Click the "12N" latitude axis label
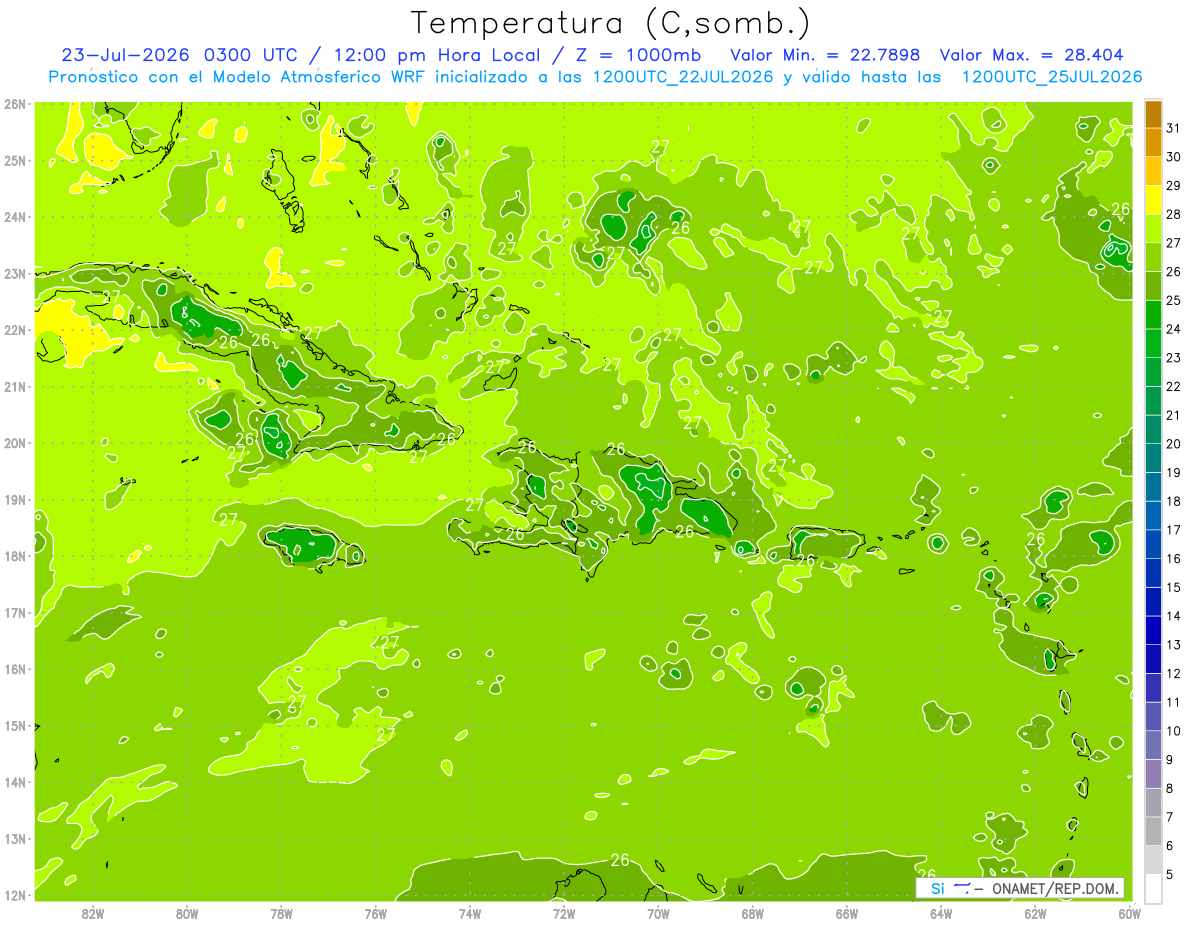This screenshot has width=1200, height=927. point(15,895)
